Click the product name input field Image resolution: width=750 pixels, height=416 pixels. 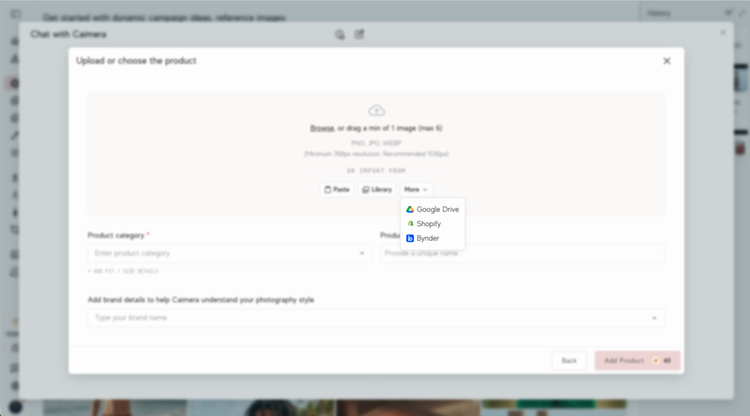(x=522, y=253)
